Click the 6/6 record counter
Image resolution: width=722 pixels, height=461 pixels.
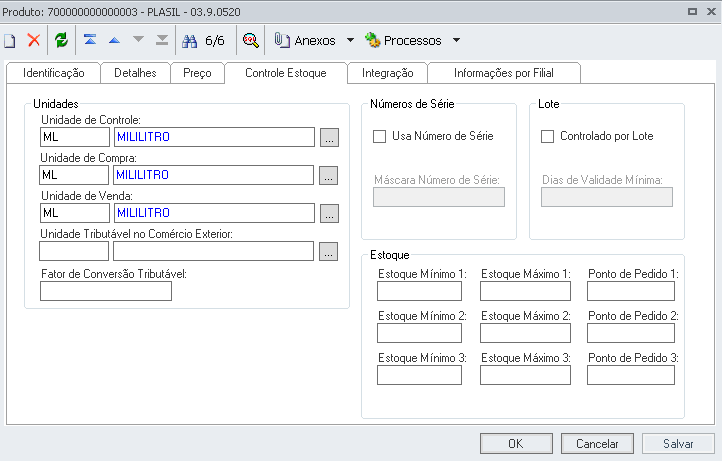[x=215, y=41]
